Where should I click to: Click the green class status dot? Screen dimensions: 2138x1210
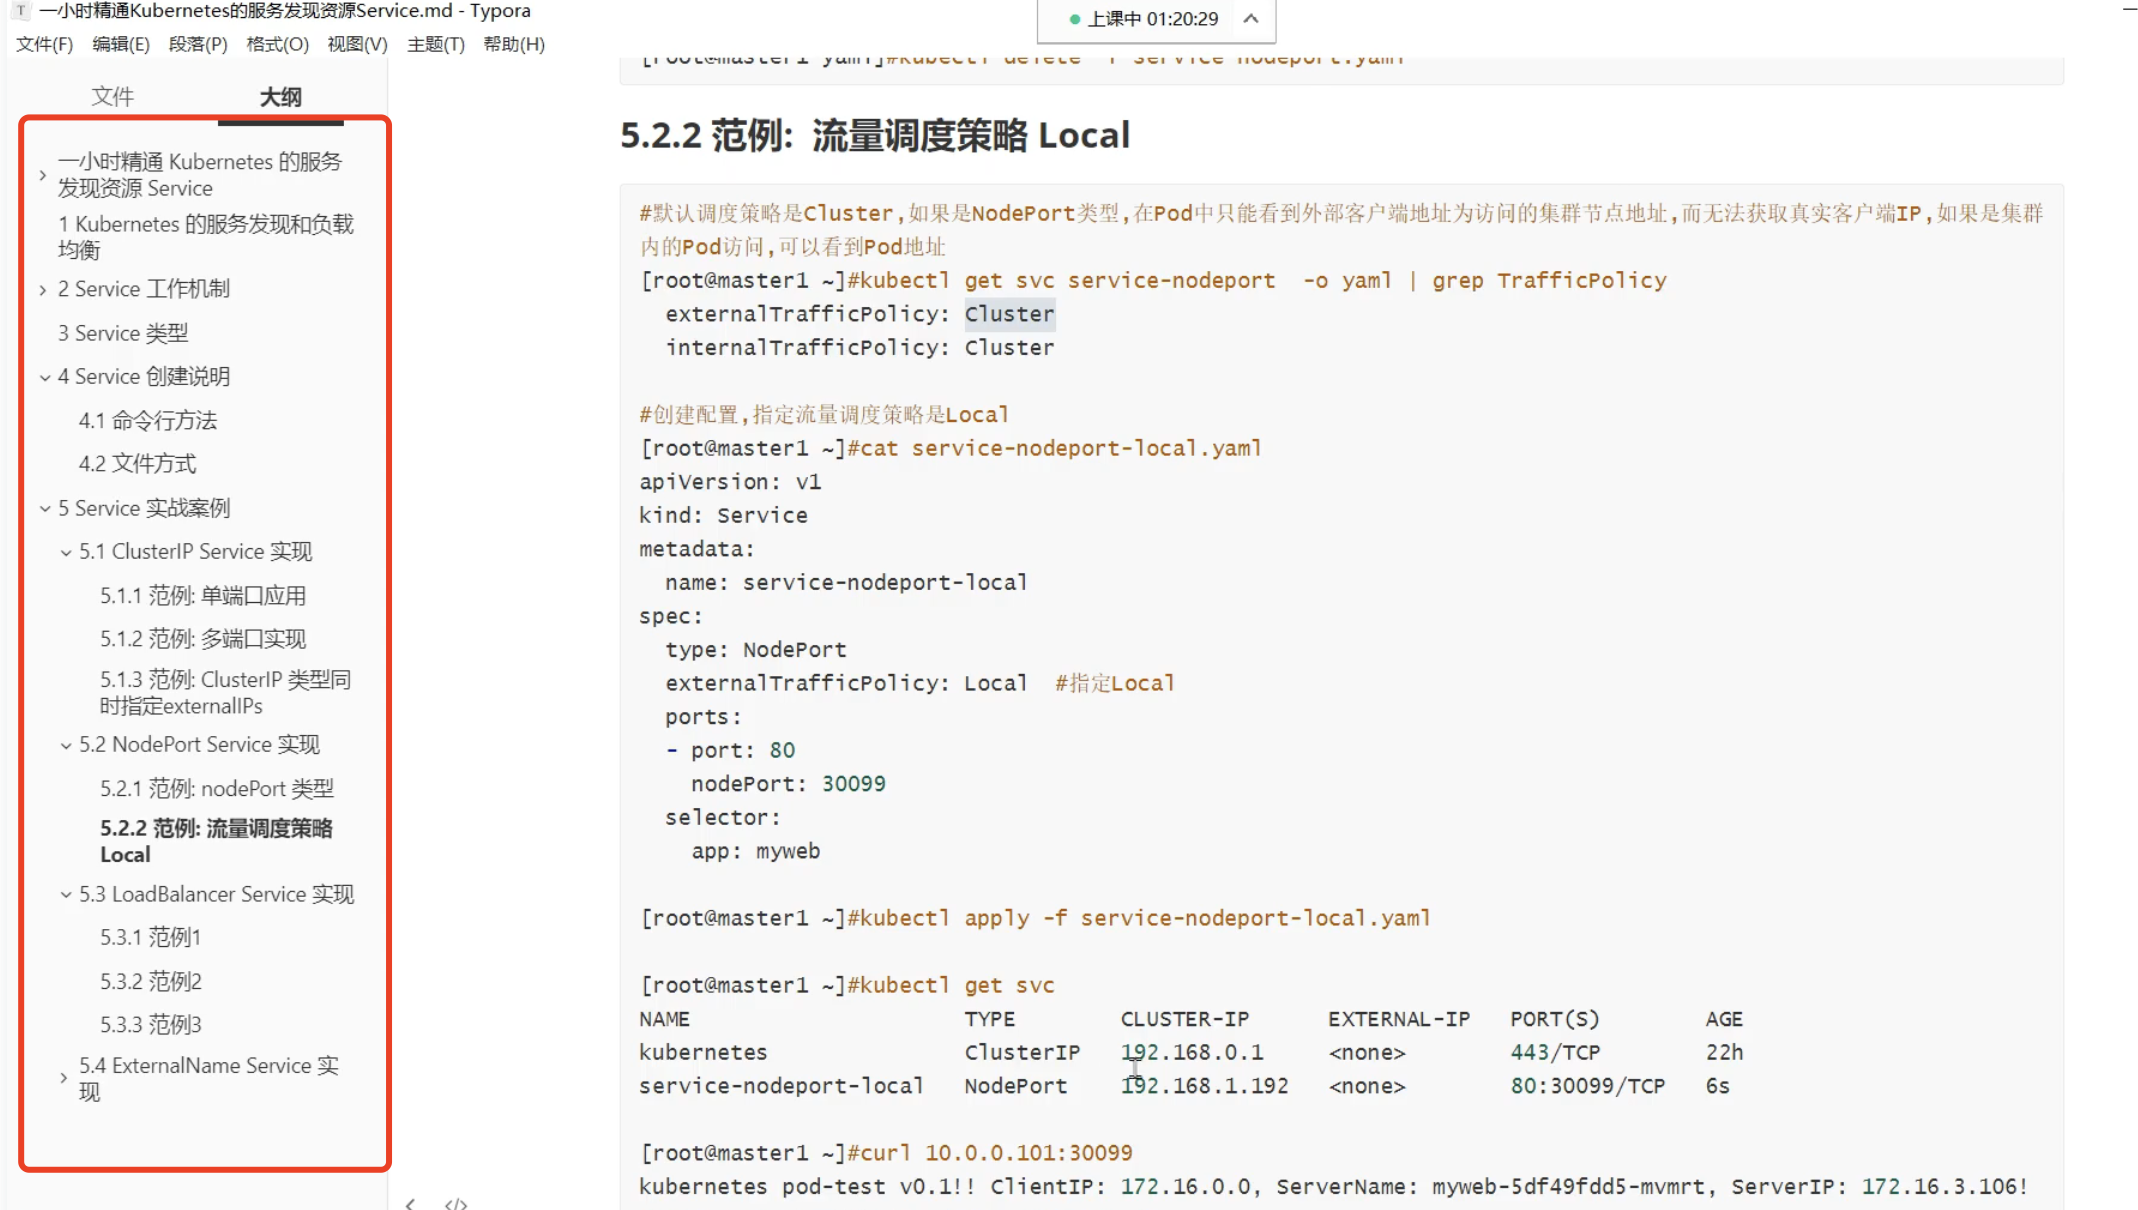[1074, 19]
